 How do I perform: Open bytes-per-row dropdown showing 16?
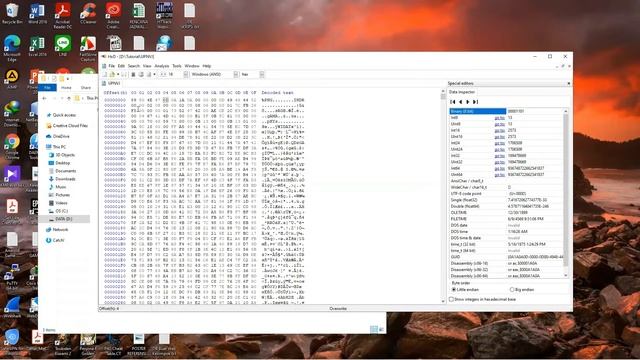pos(186,75)
